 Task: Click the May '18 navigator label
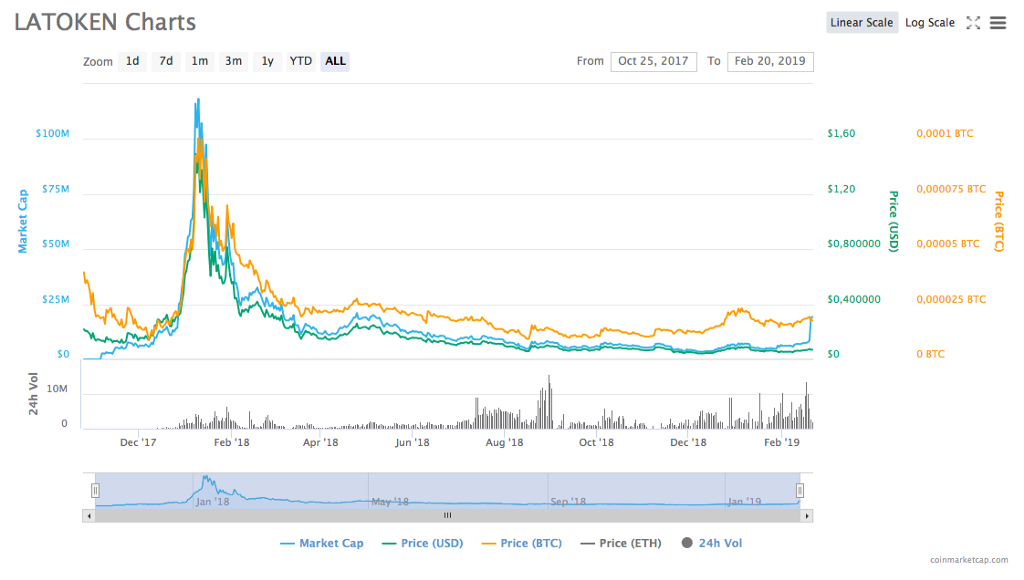[390, 502]
